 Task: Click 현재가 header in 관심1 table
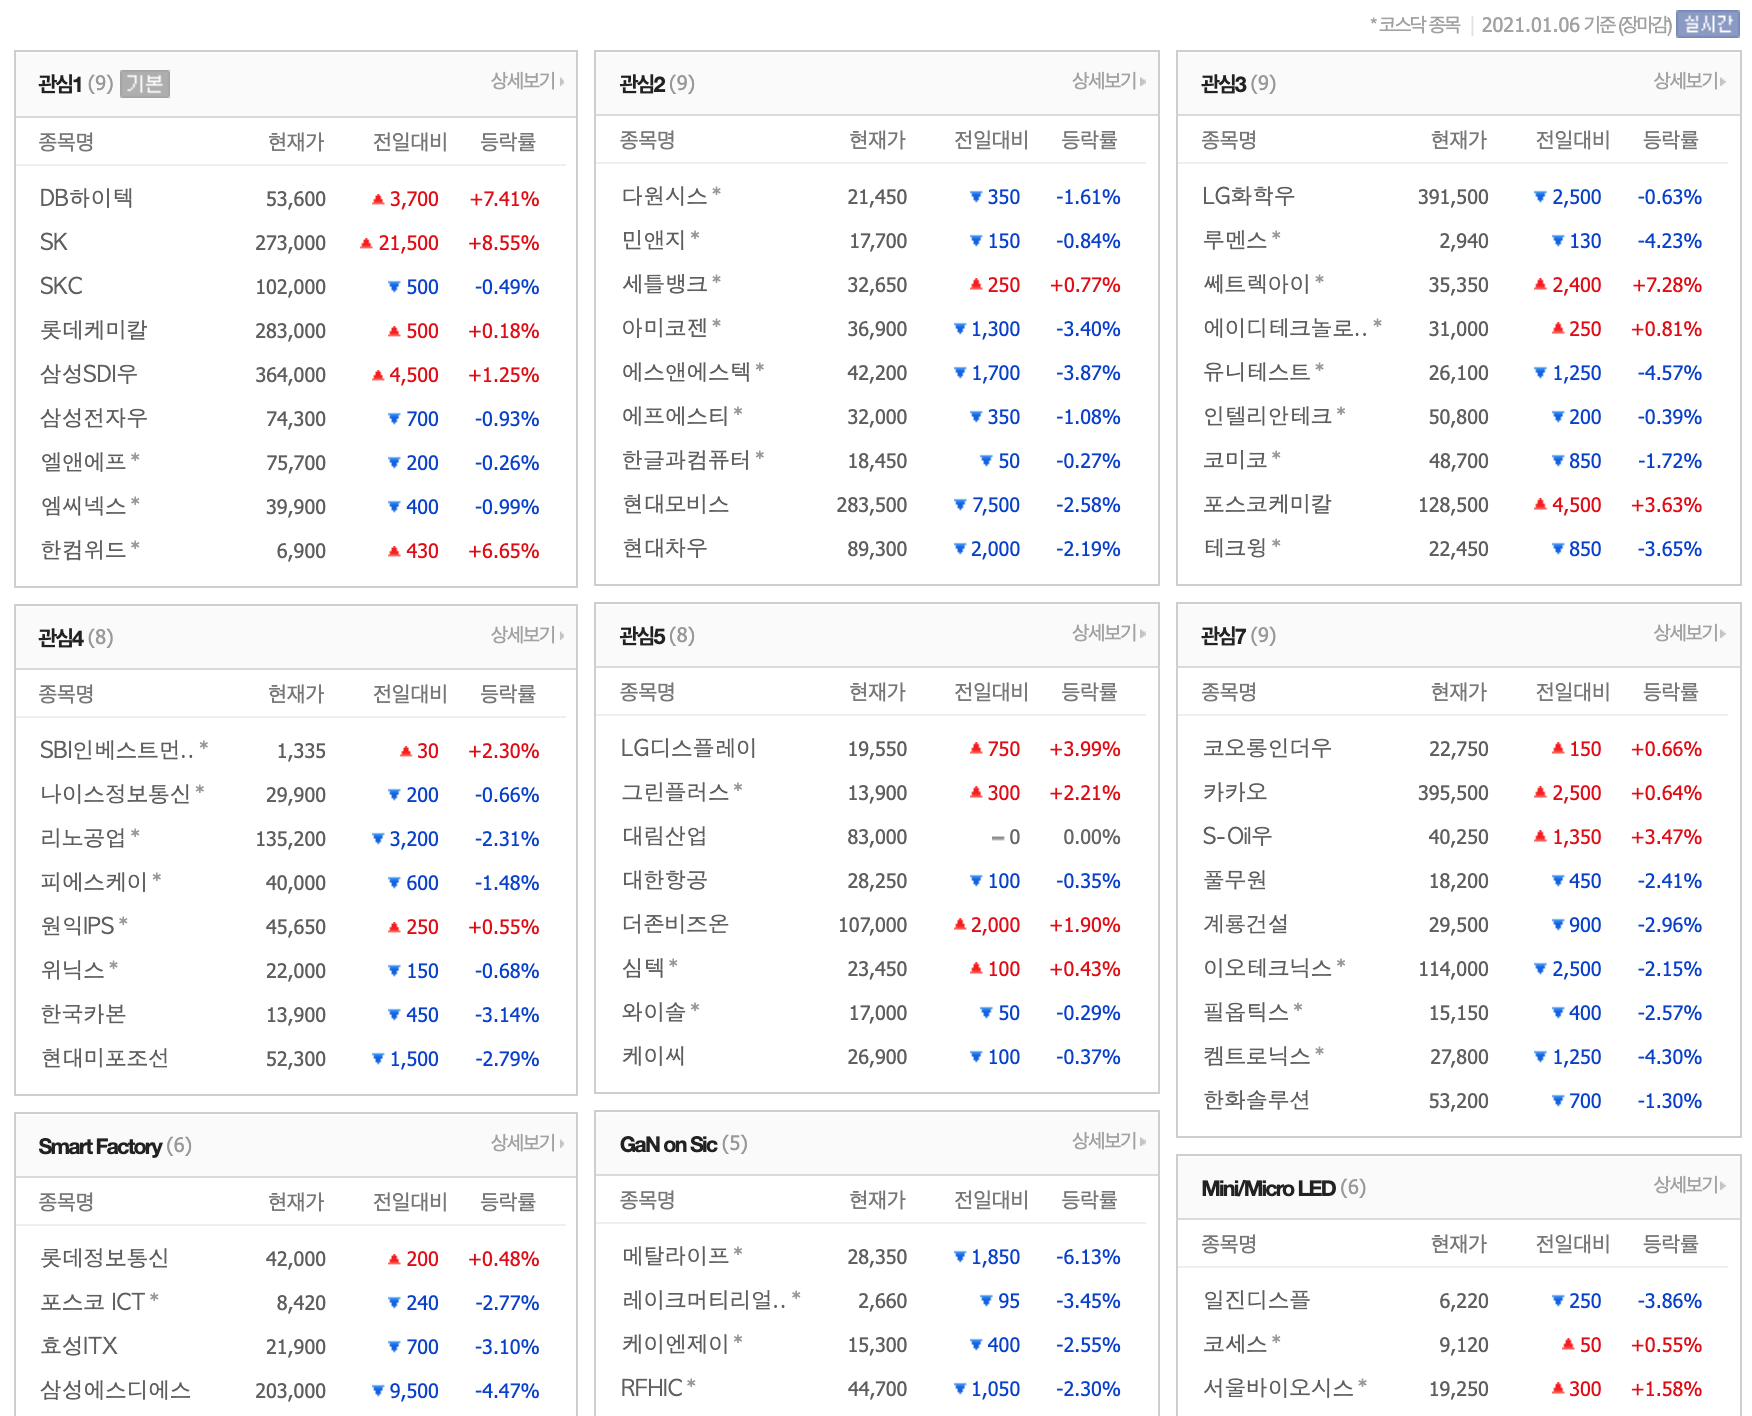(x=297, y=142)
